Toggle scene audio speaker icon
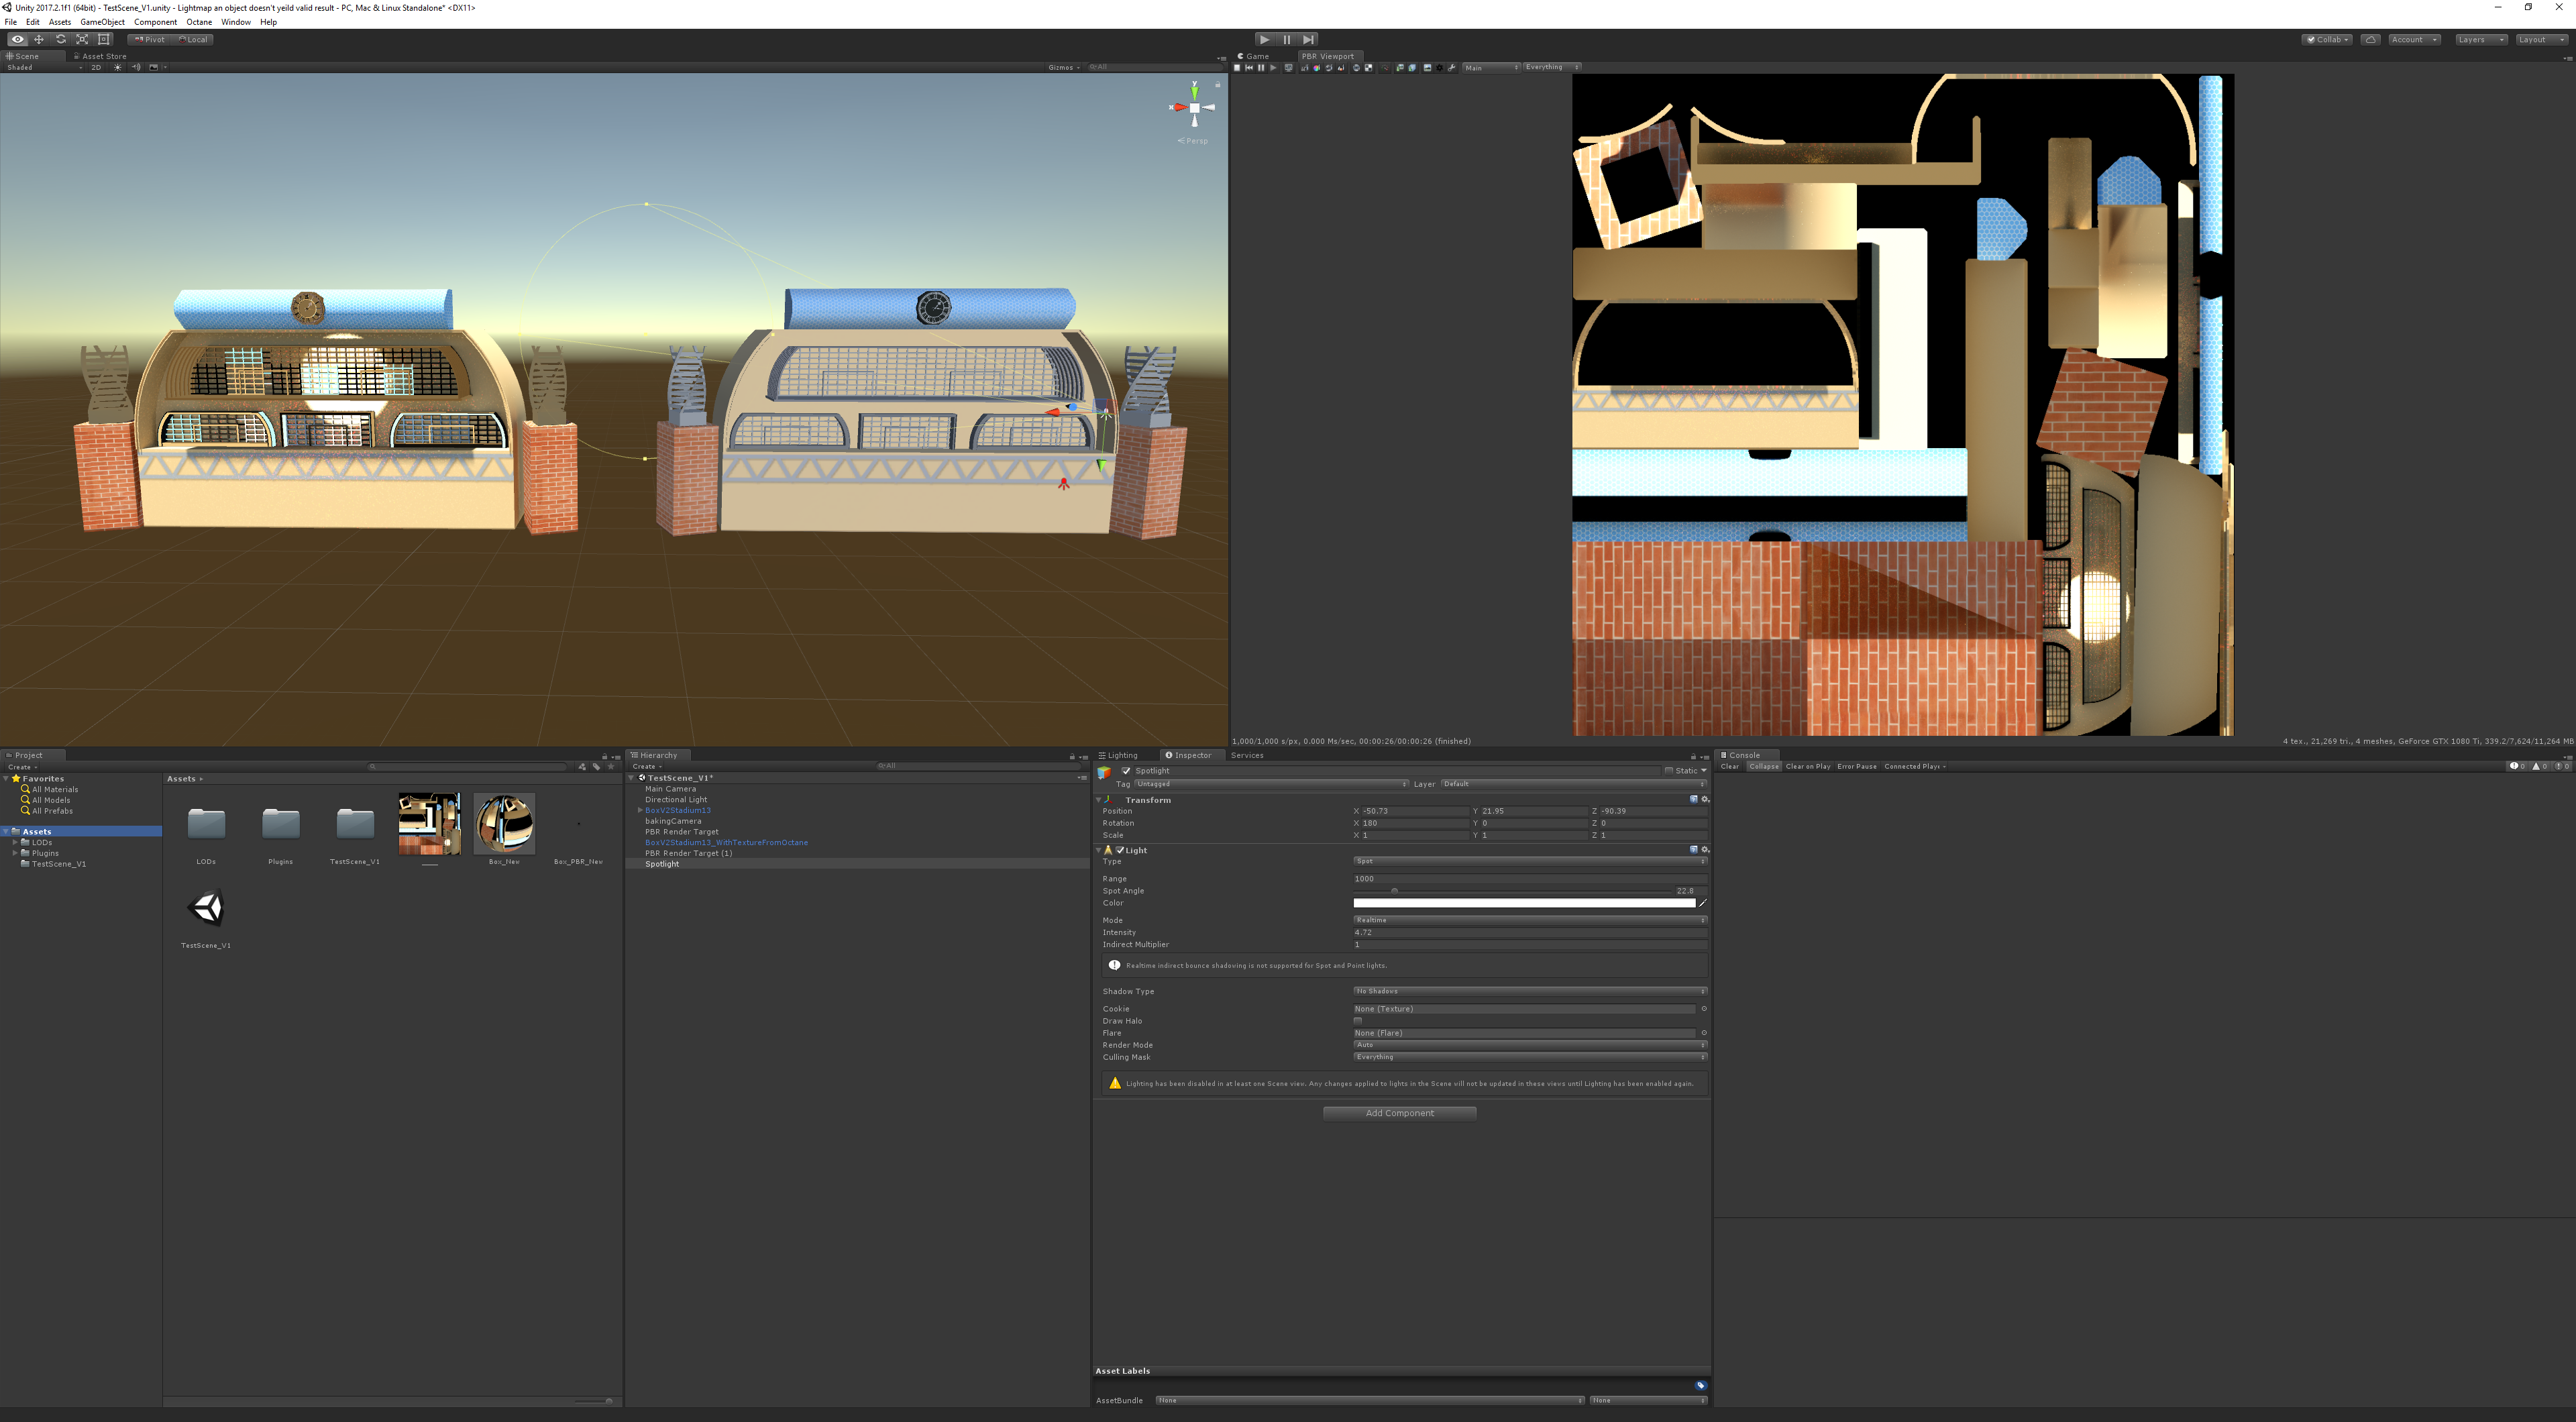The width and height of the screenshot is (2576, 1422). [x=136, y=67]
